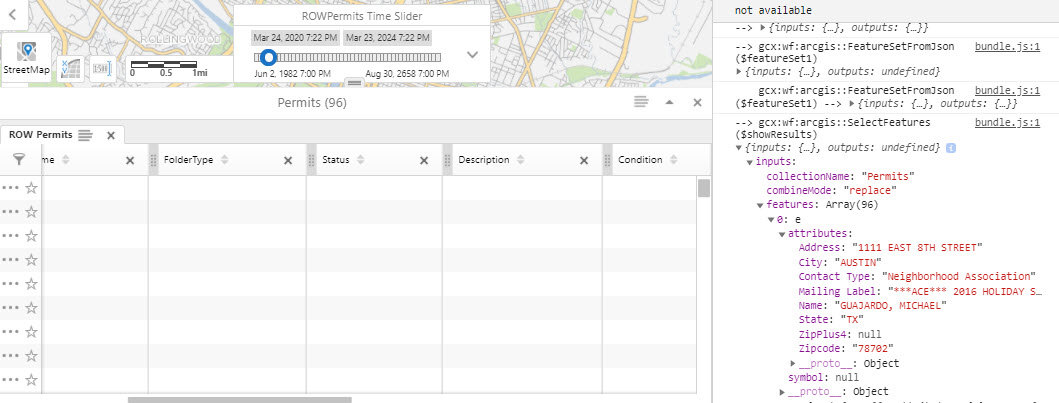The image size is (1059, 403).
Task: Open the first row's three-dot actions menu
Action: [11, 188]
